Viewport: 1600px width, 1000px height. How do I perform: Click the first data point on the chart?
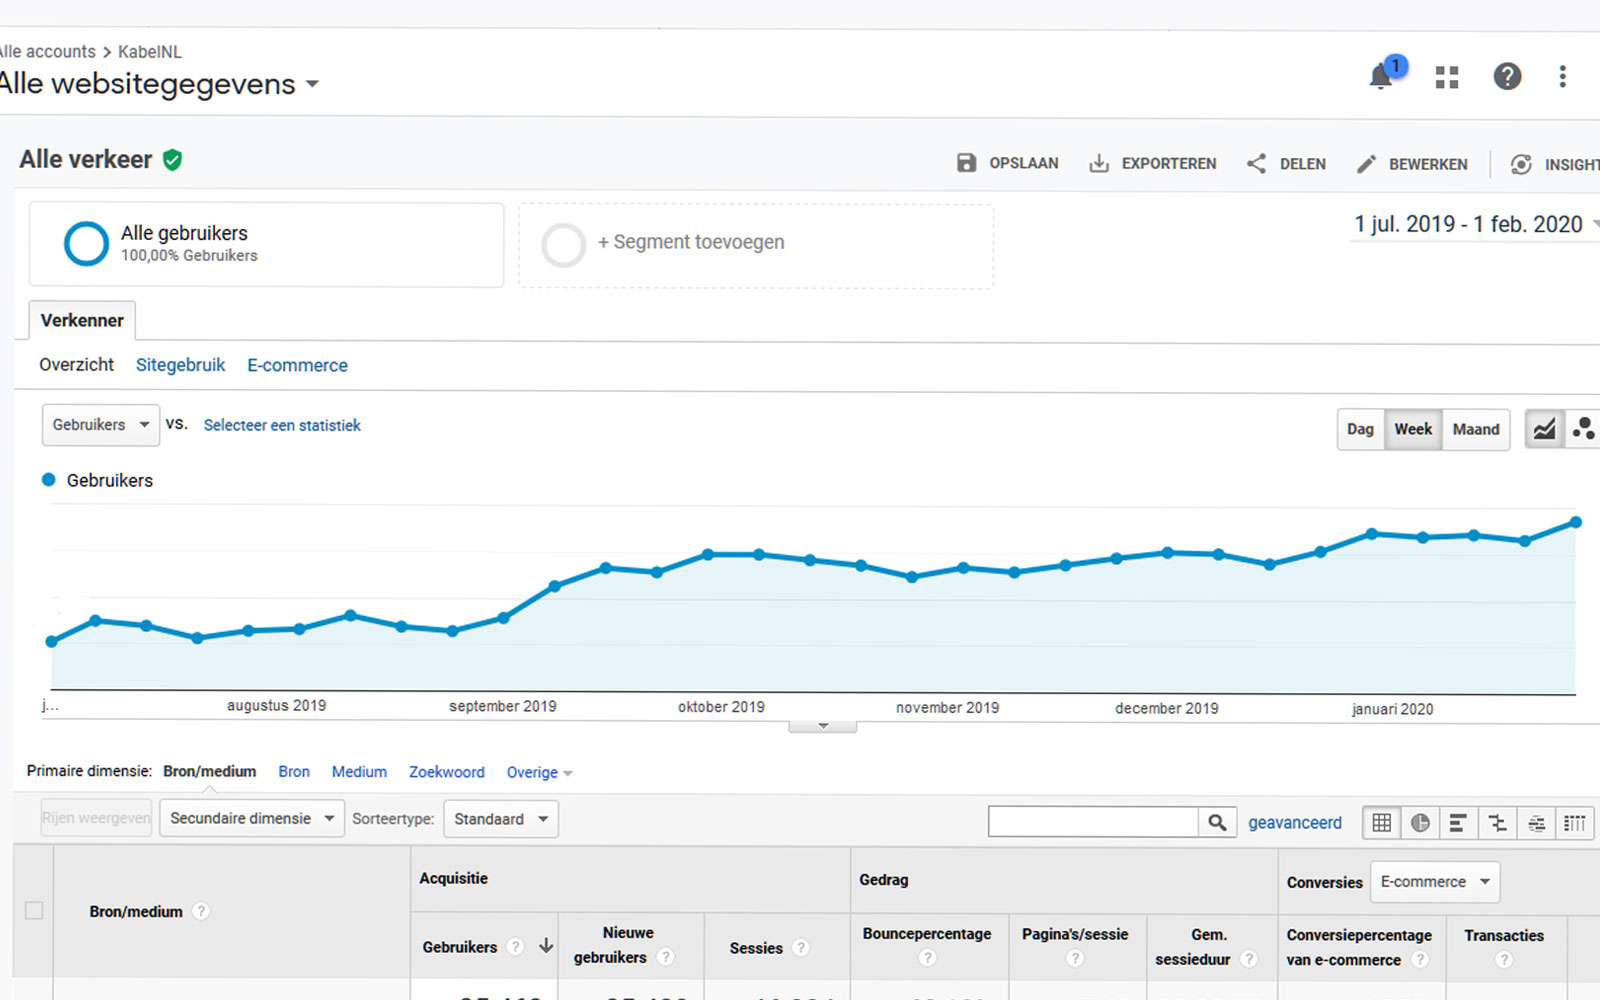coord(52,641)
